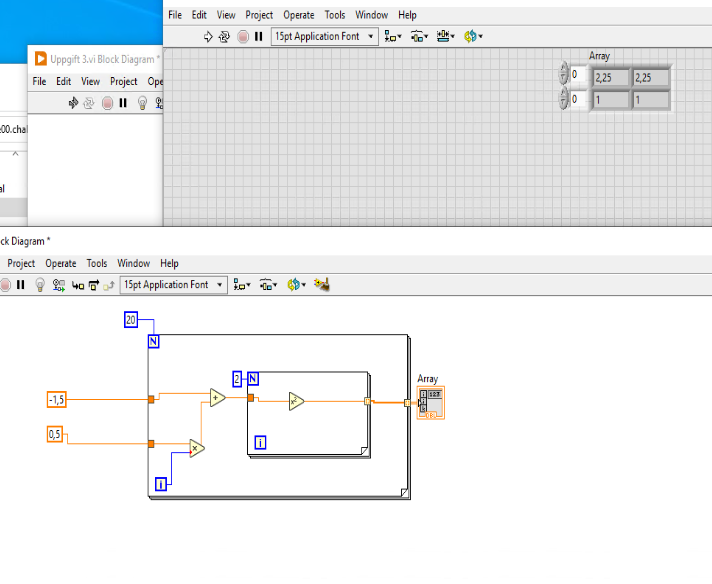This screenshot has height=584, width=712.
Task: Open Tools menu in lower block diagram
Action: tap(96, 263)
